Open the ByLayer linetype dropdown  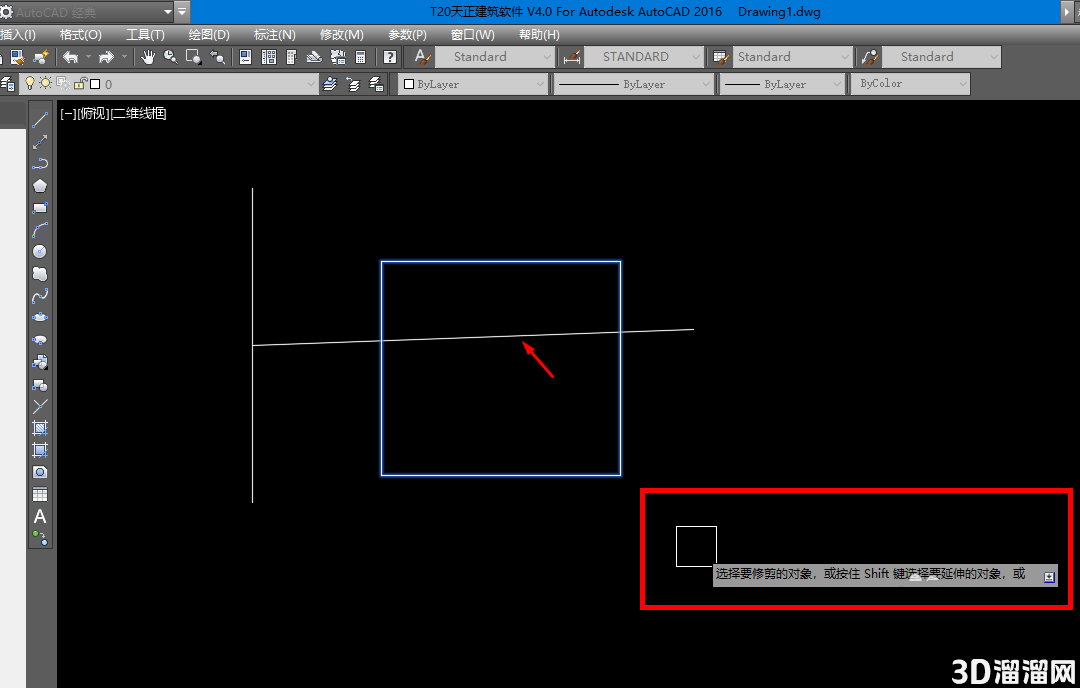(x=705, y=84)
